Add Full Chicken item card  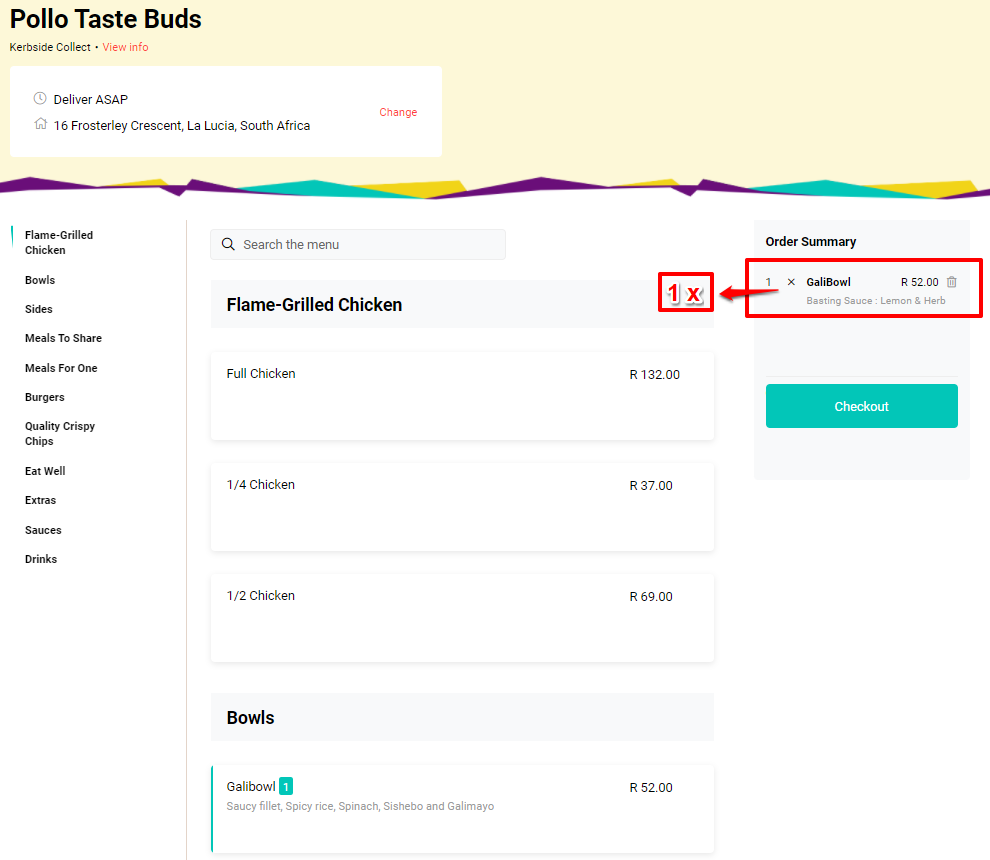pyautogui.click(x=462, y=396)
